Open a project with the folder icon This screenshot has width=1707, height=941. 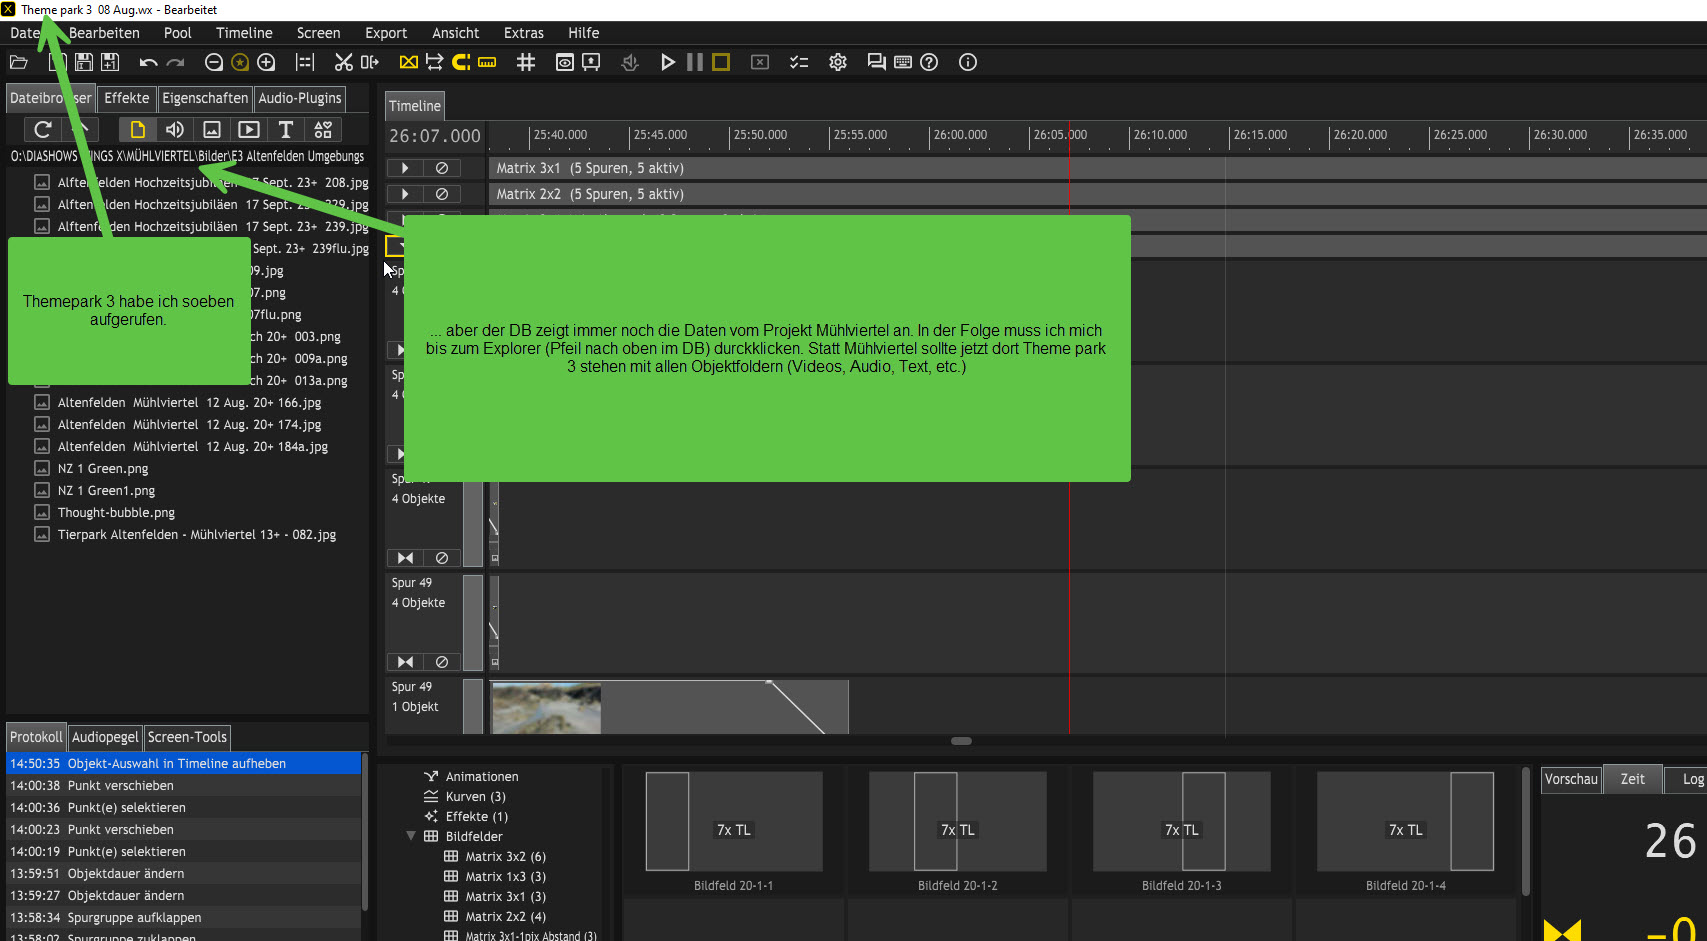point(18,62)
